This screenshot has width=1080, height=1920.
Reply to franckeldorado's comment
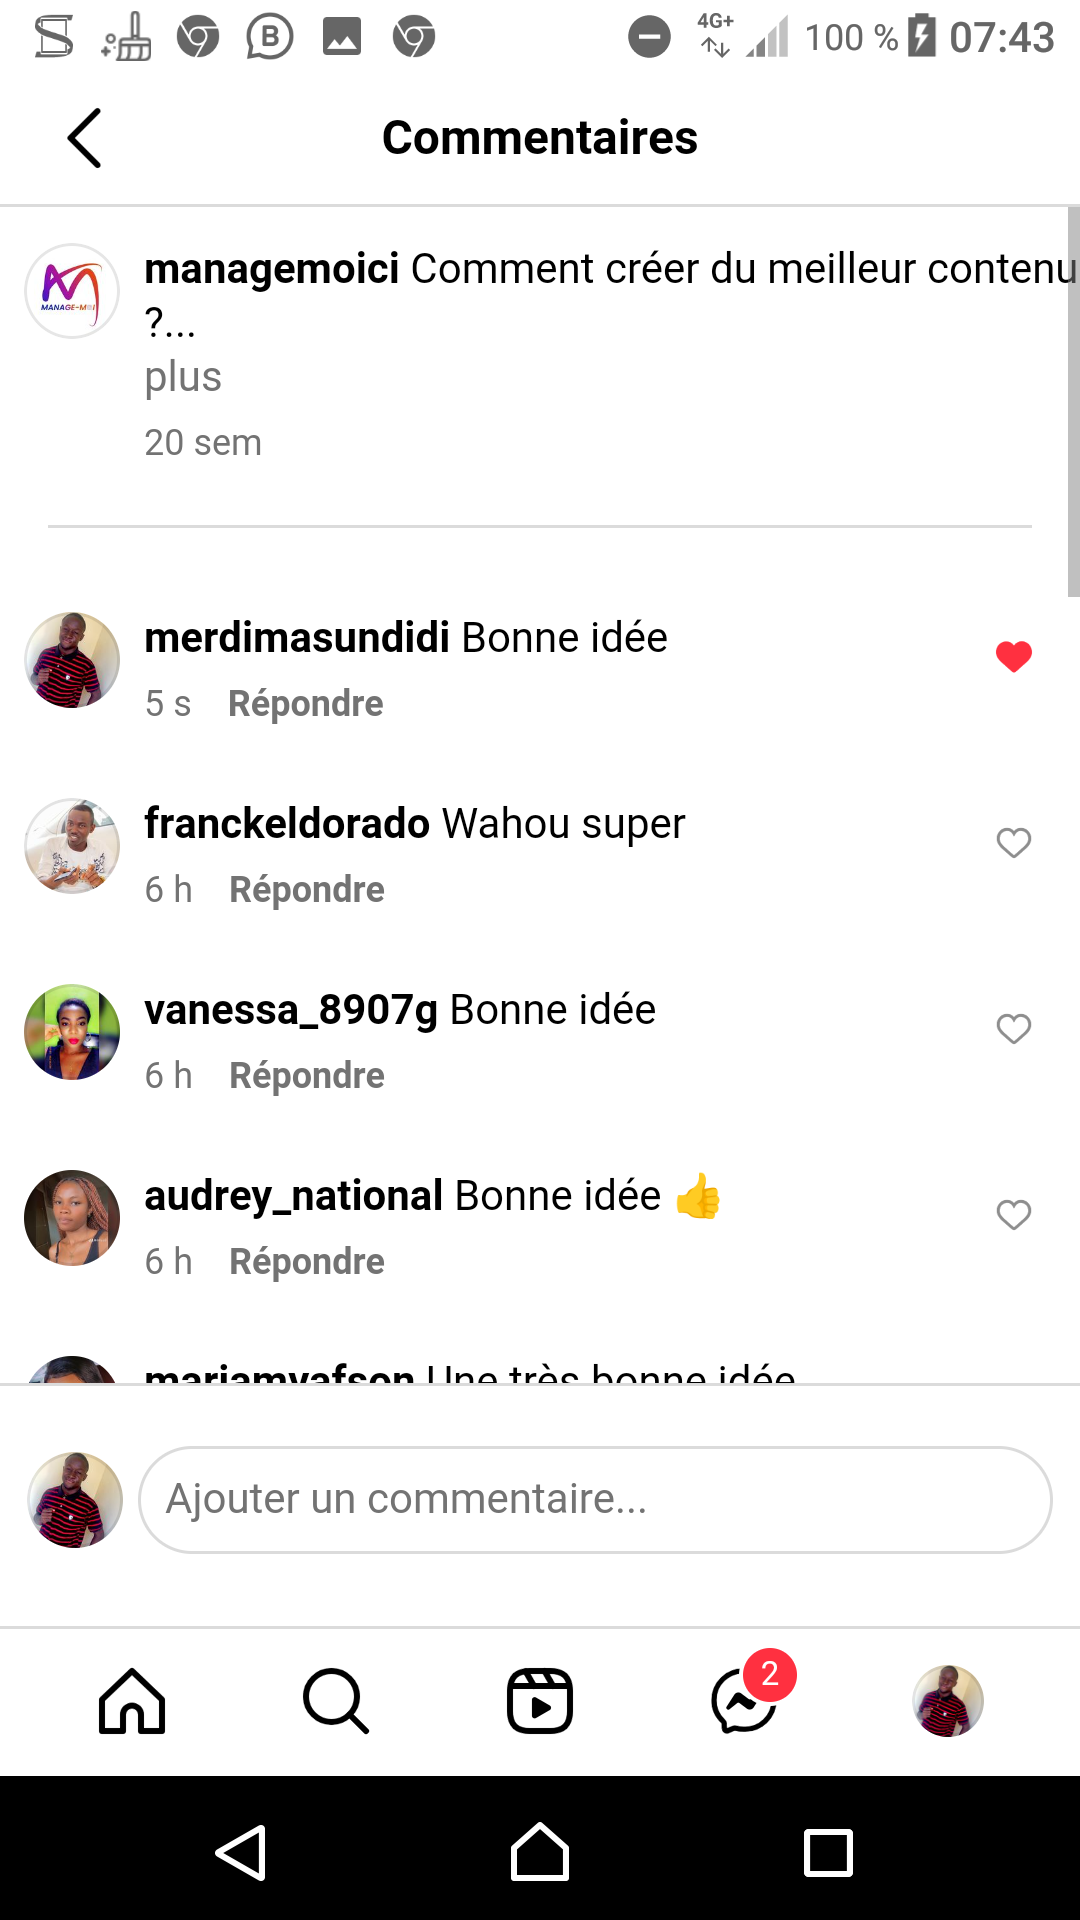306,890
